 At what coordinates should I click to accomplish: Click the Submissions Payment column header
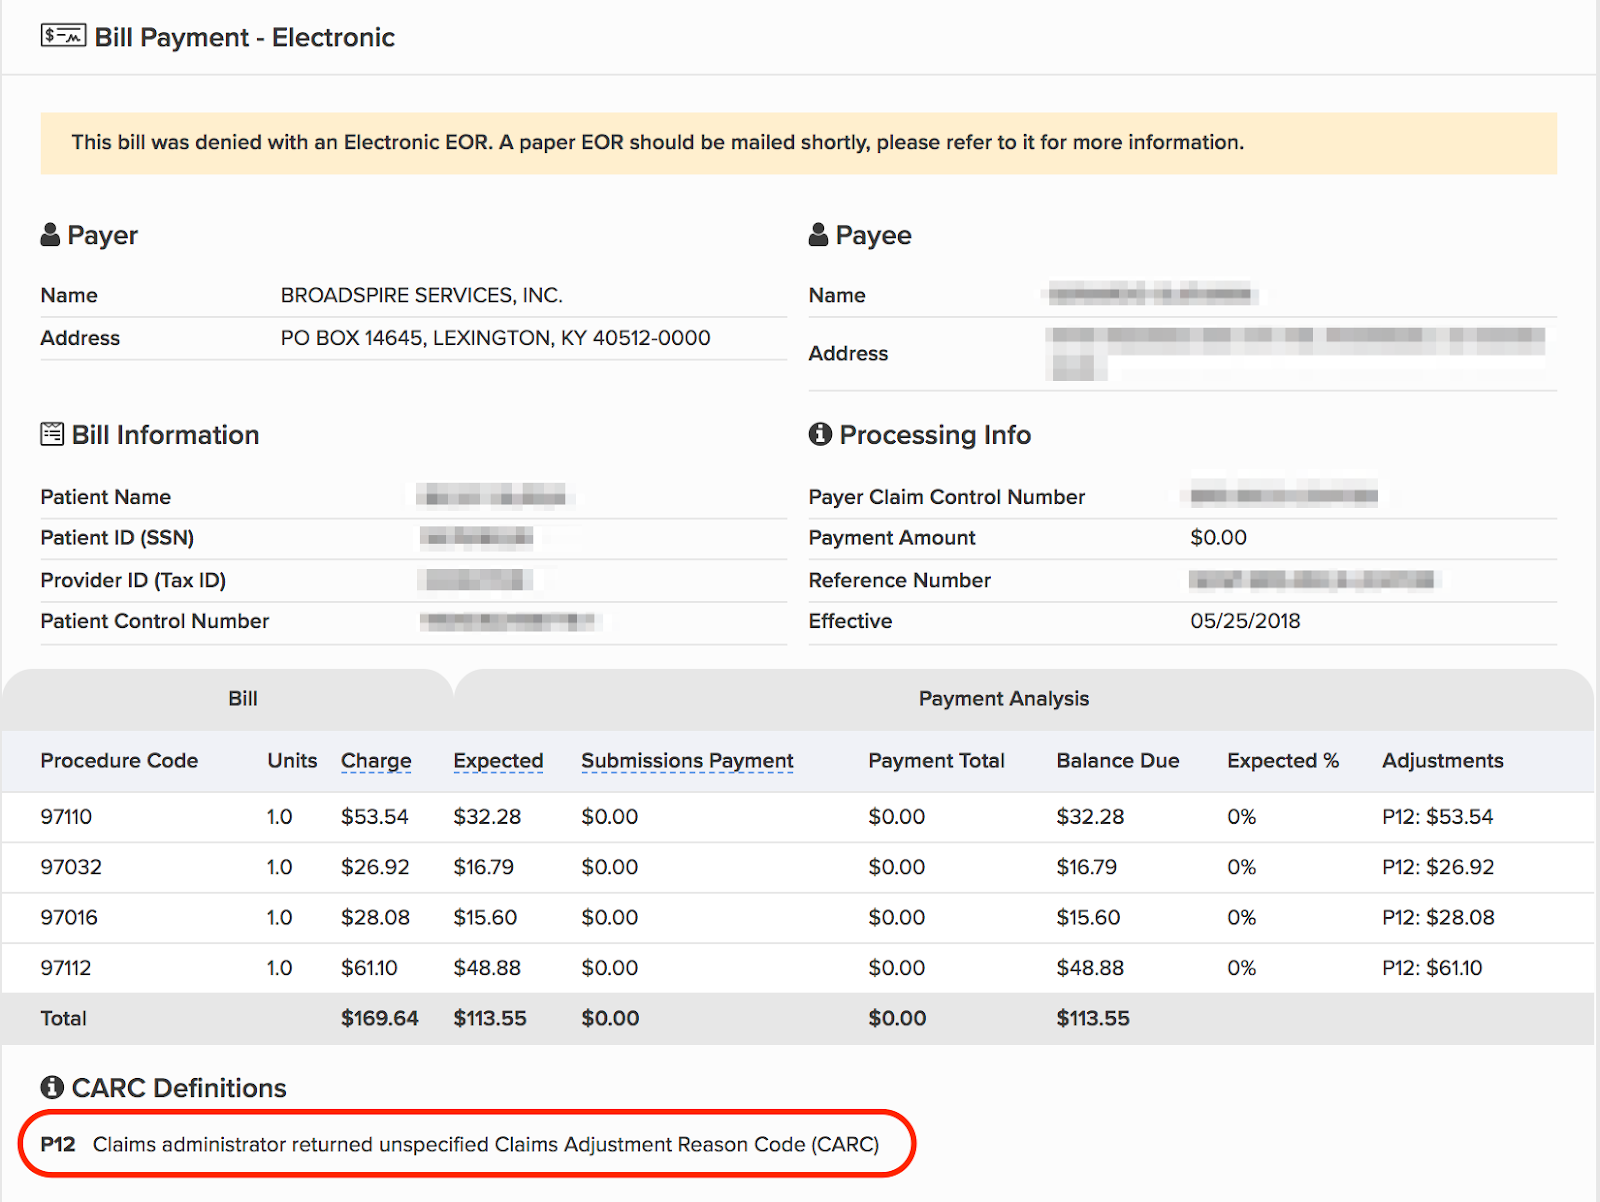pyautogui.click(x=687, y=761)
